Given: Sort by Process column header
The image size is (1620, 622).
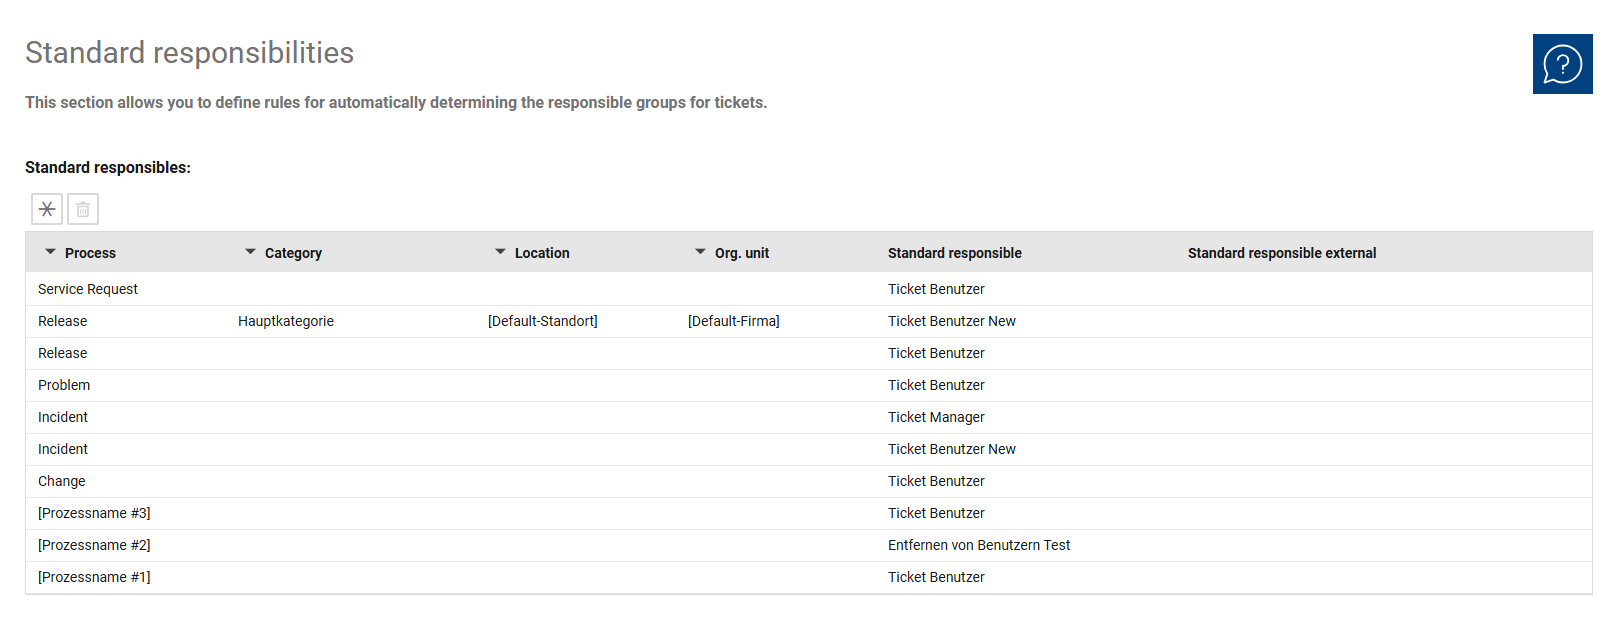Looking at the screenshot, I should [90, 253].
